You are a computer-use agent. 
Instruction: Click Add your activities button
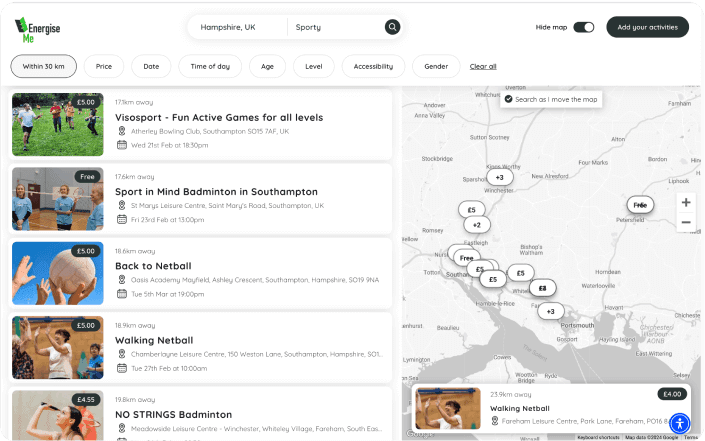(647, 27)
